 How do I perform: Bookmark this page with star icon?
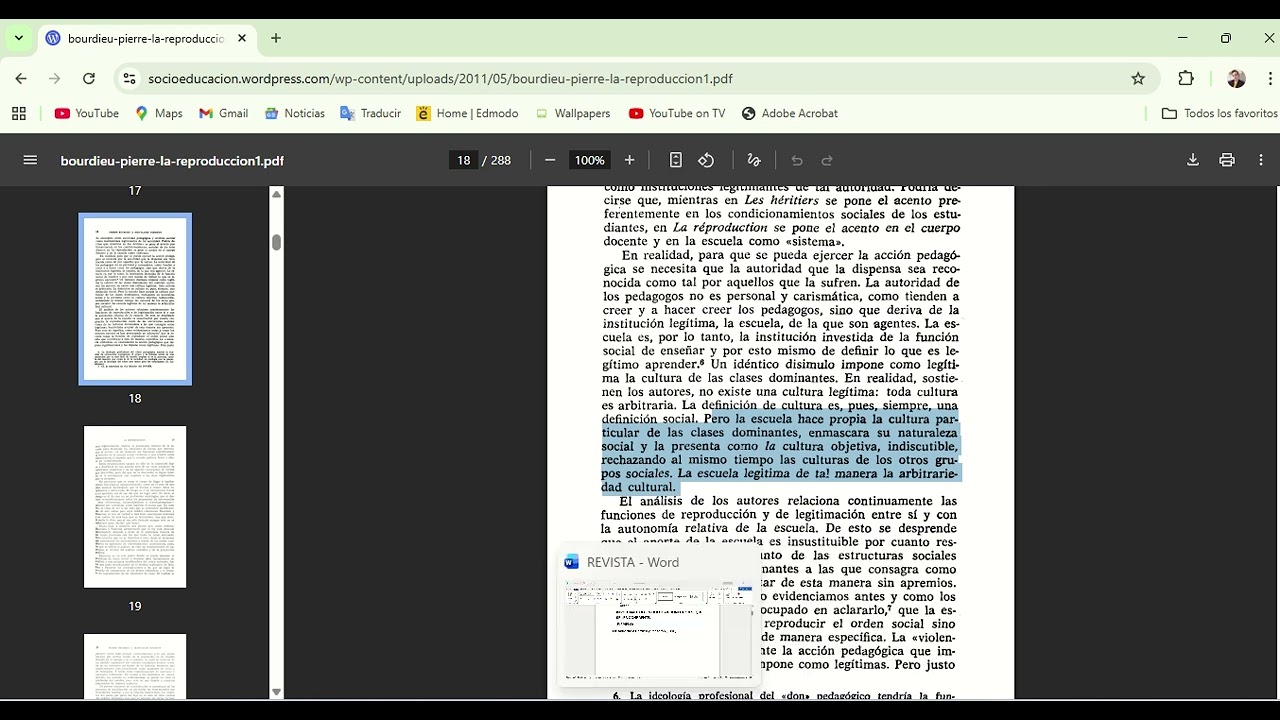tap(1138, 78)
